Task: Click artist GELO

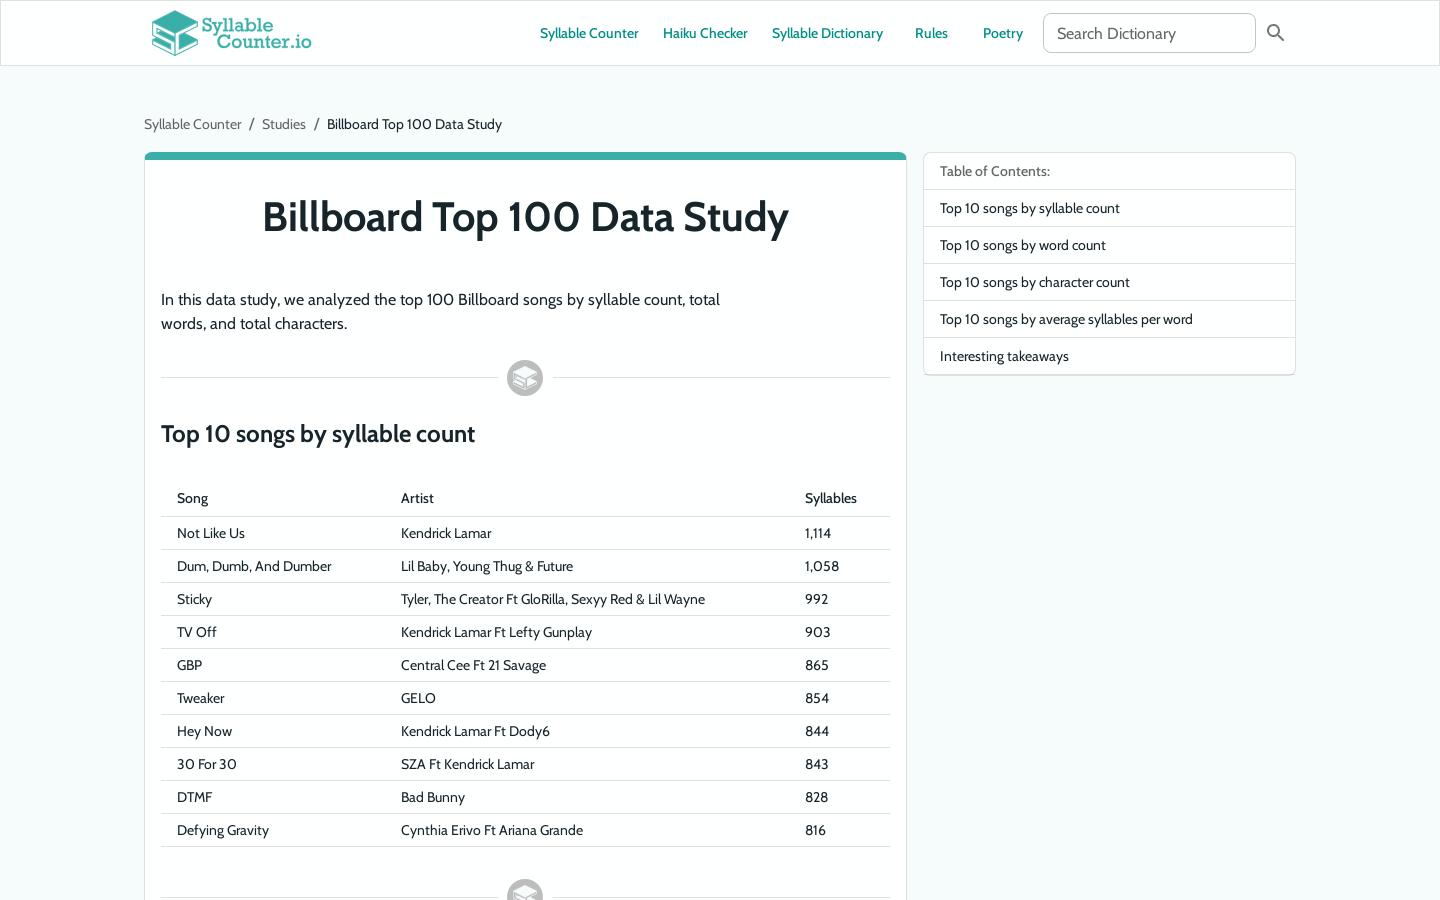Action: pos(418,698)
